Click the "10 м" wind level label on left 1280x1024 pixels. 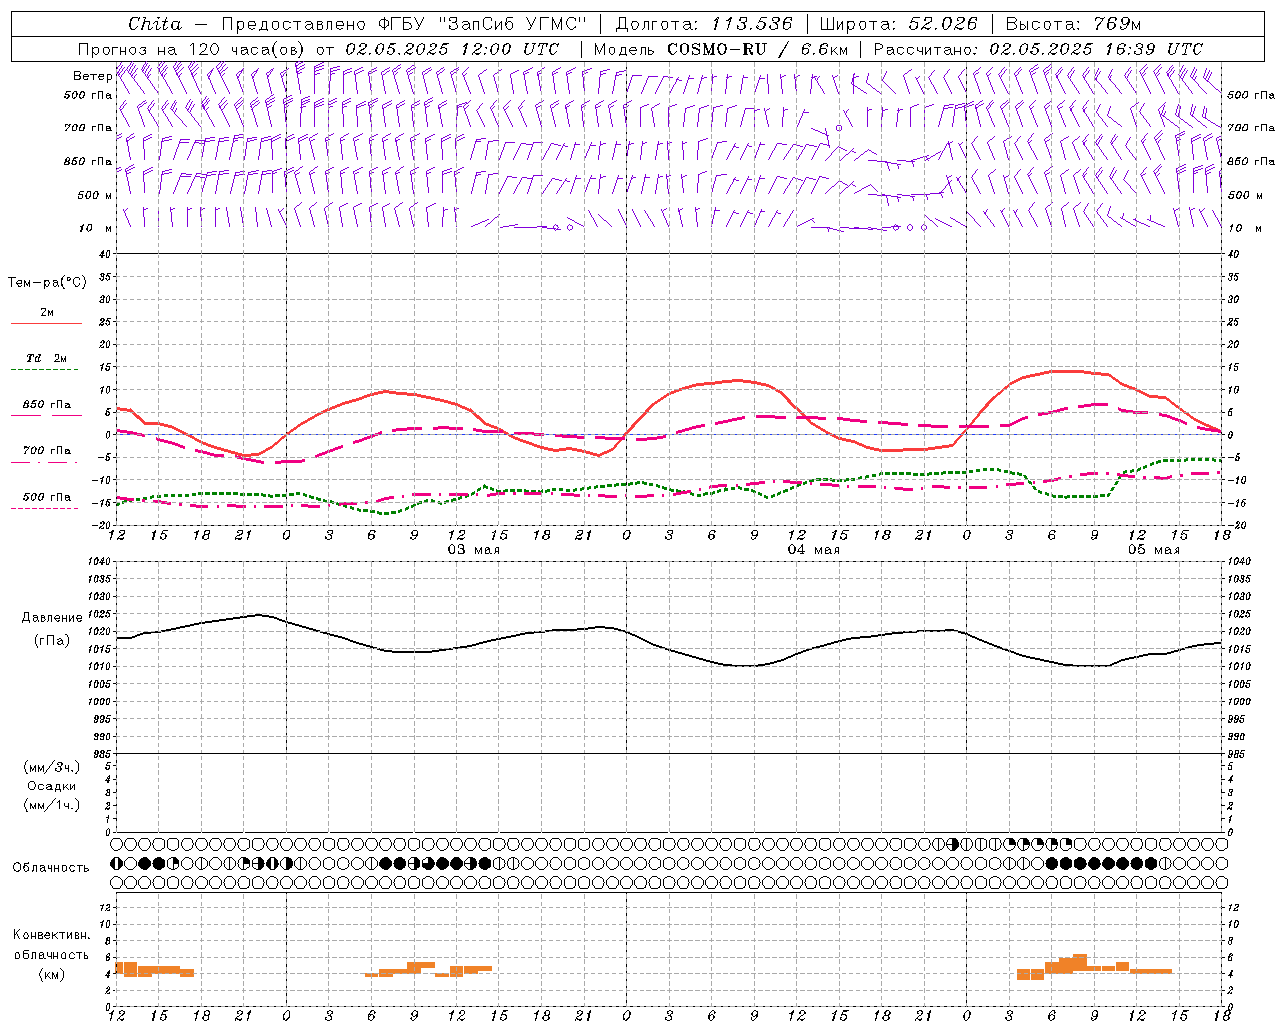(96, 229)
